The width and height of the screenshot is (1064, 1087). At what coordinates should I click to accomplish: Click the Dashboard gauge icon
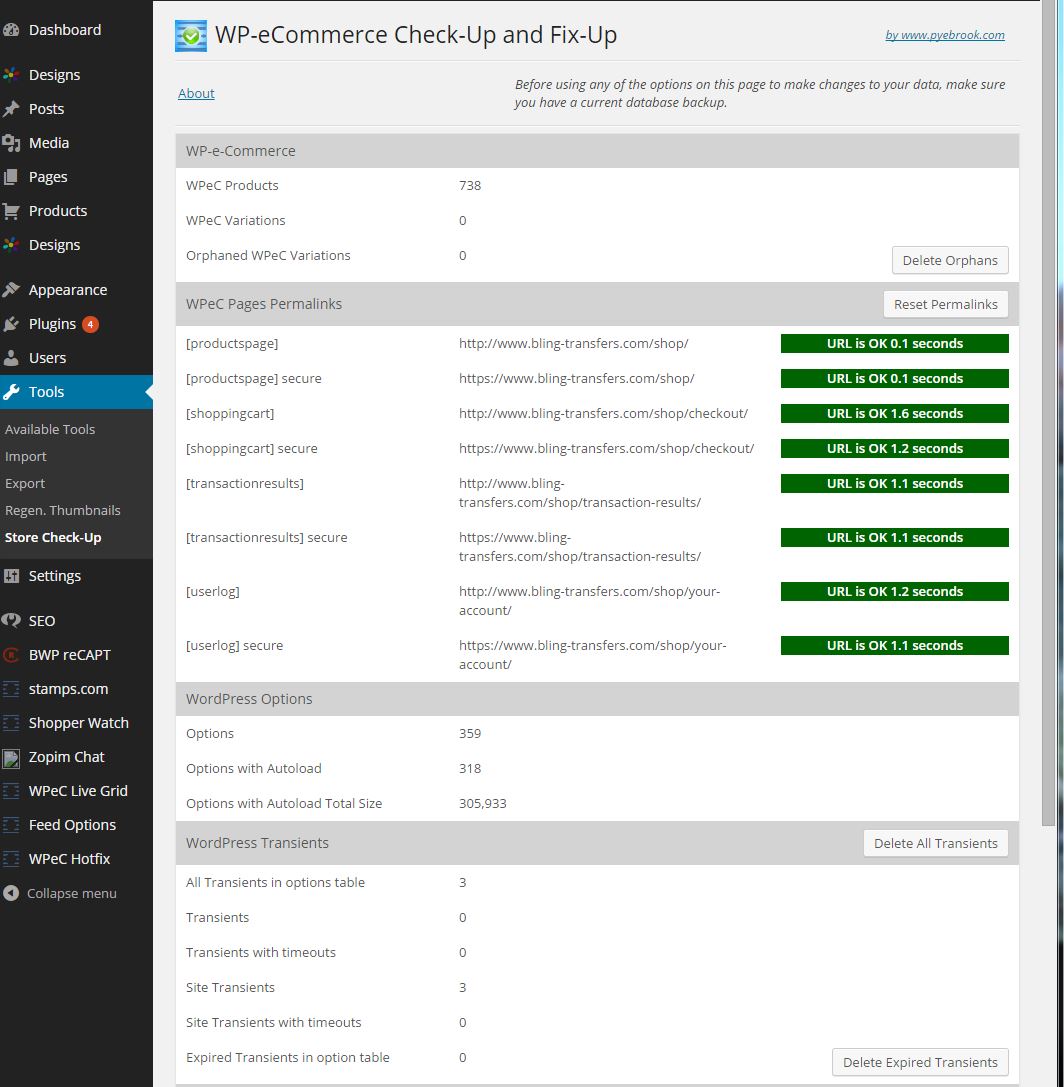click(11, 30)
